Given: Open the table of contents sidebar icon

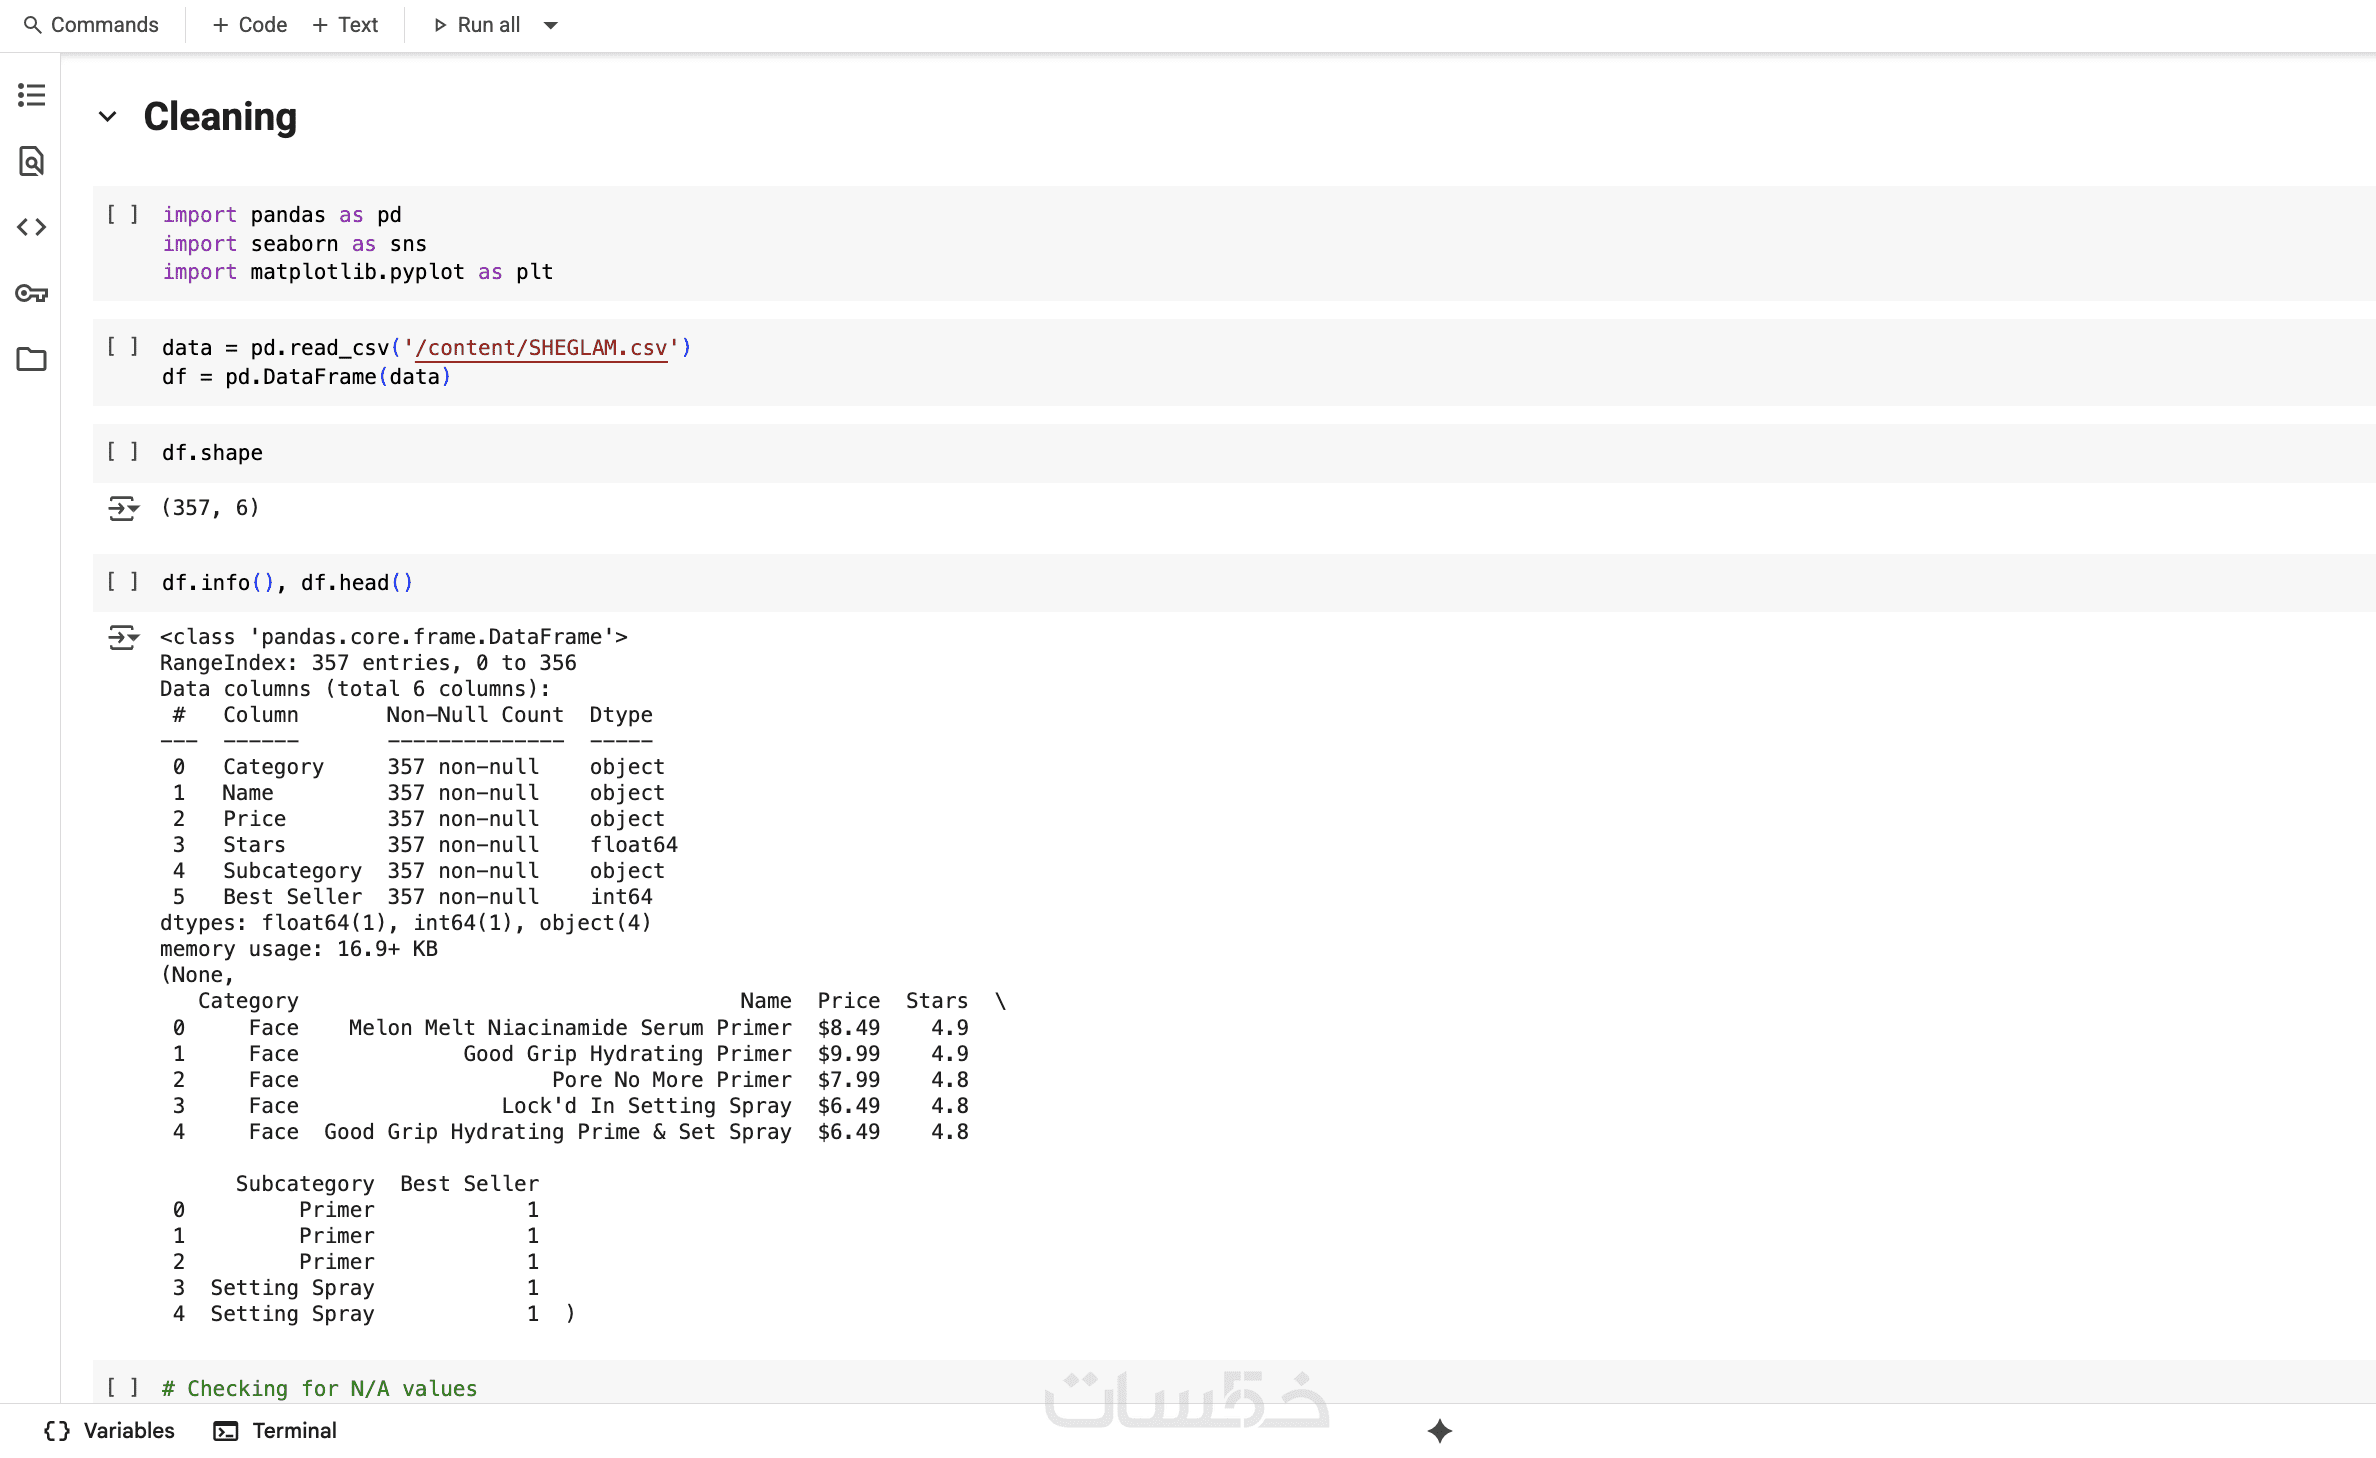Looking at the screenshot, I should click(x=31, y=95).
